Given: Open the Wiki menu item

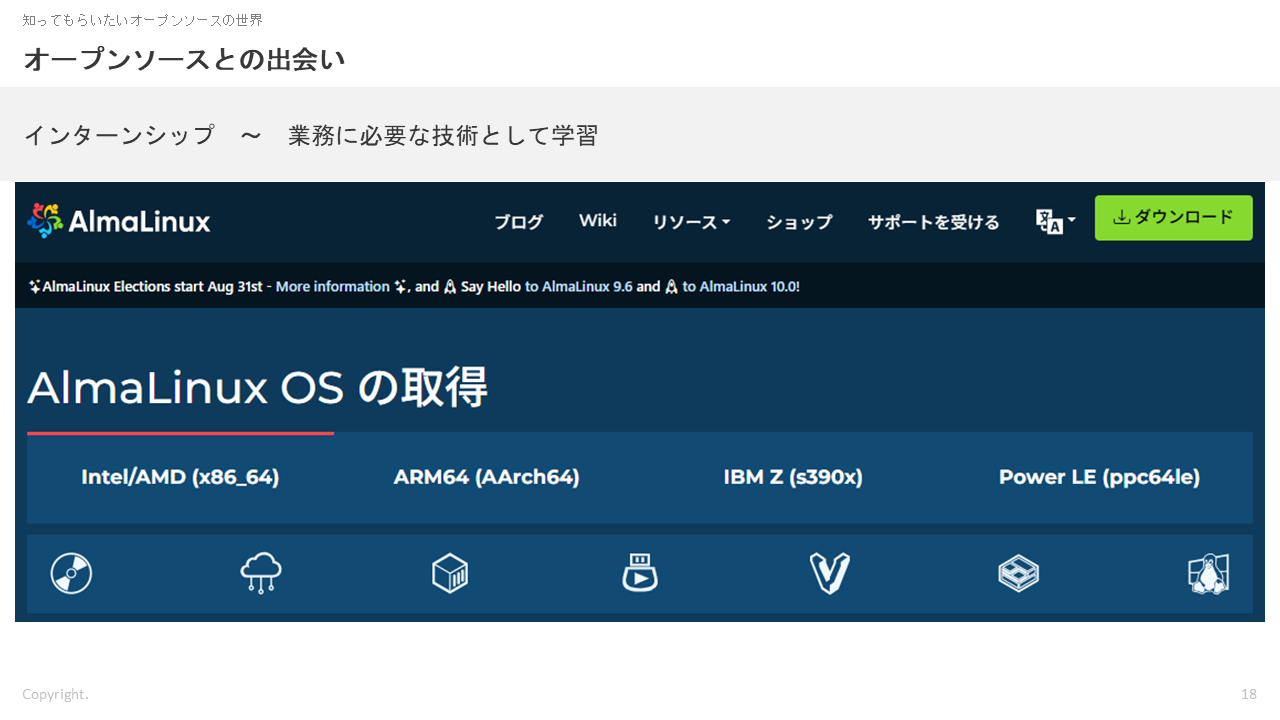Looking at the screenshot, I should click(598, 221).
